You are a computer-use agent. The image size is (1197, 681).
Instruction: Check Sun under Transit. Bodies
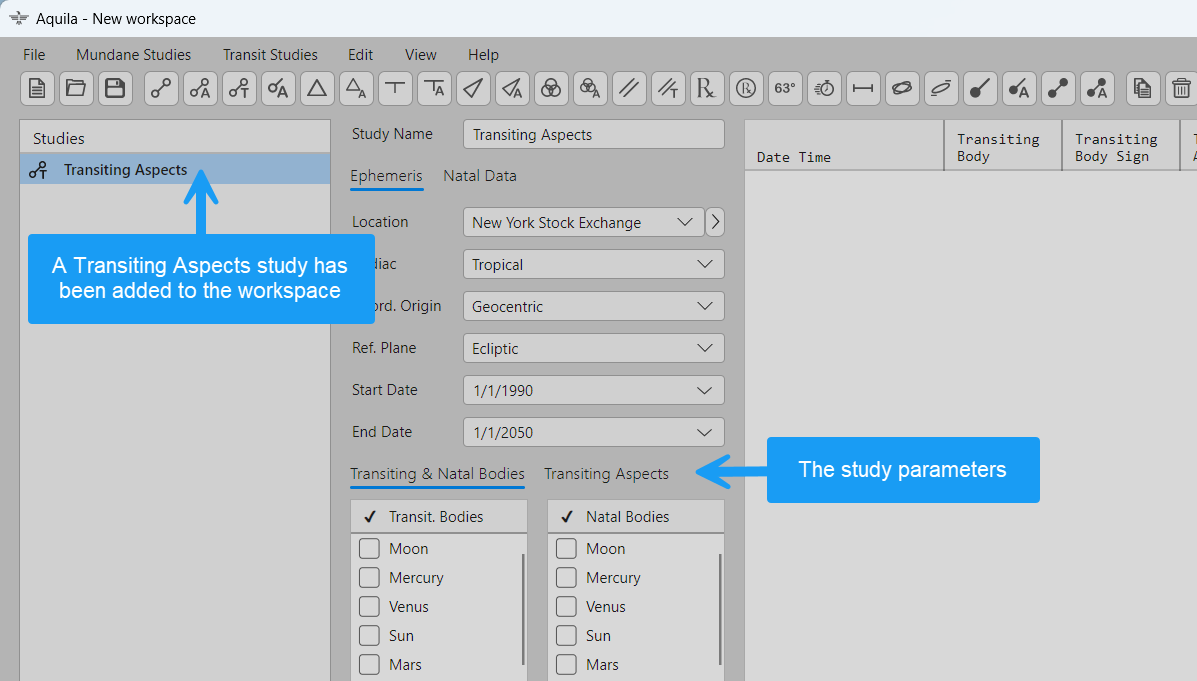(x=369, y=636)
